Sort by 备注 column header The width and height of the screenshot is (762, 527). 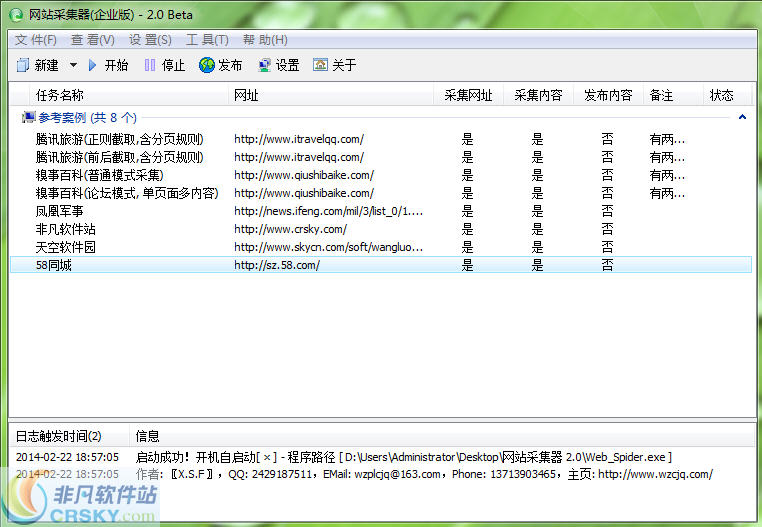(x=674, y=95)
